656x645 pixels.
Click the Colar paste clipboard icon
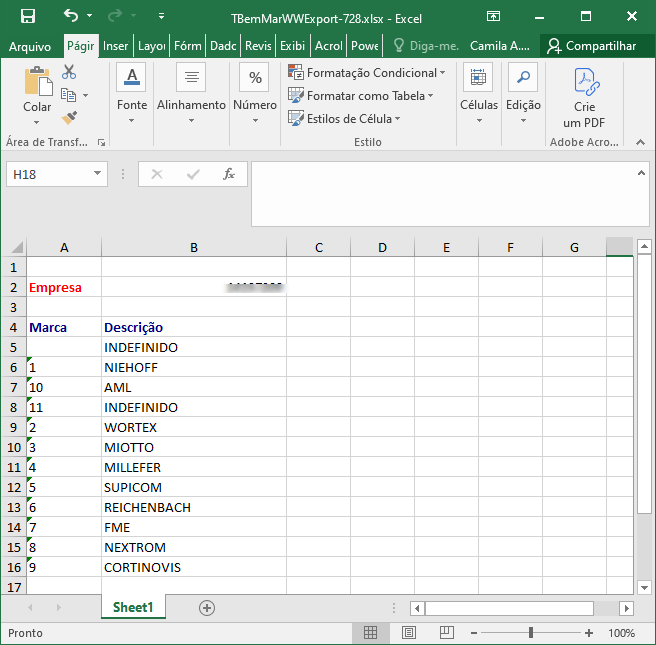pos(38,81)
